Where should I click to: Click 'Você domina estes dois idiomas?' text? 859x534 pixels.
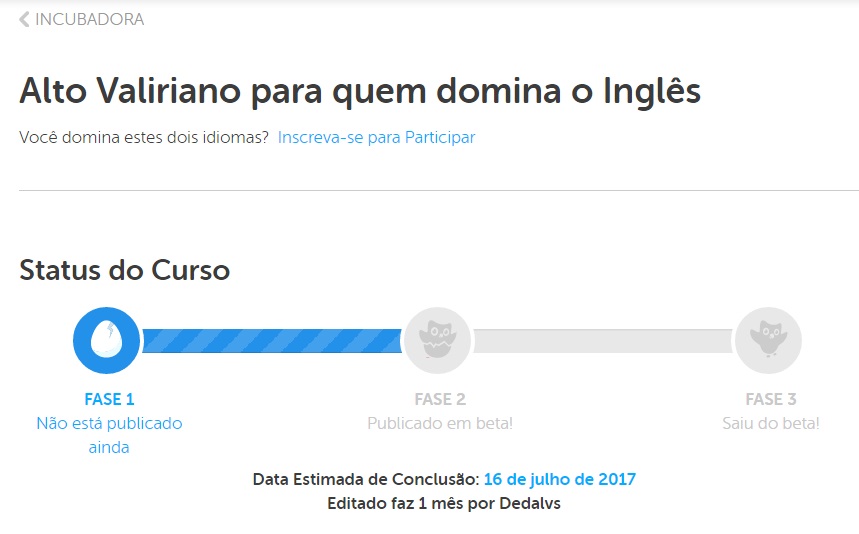click(144, 137)
